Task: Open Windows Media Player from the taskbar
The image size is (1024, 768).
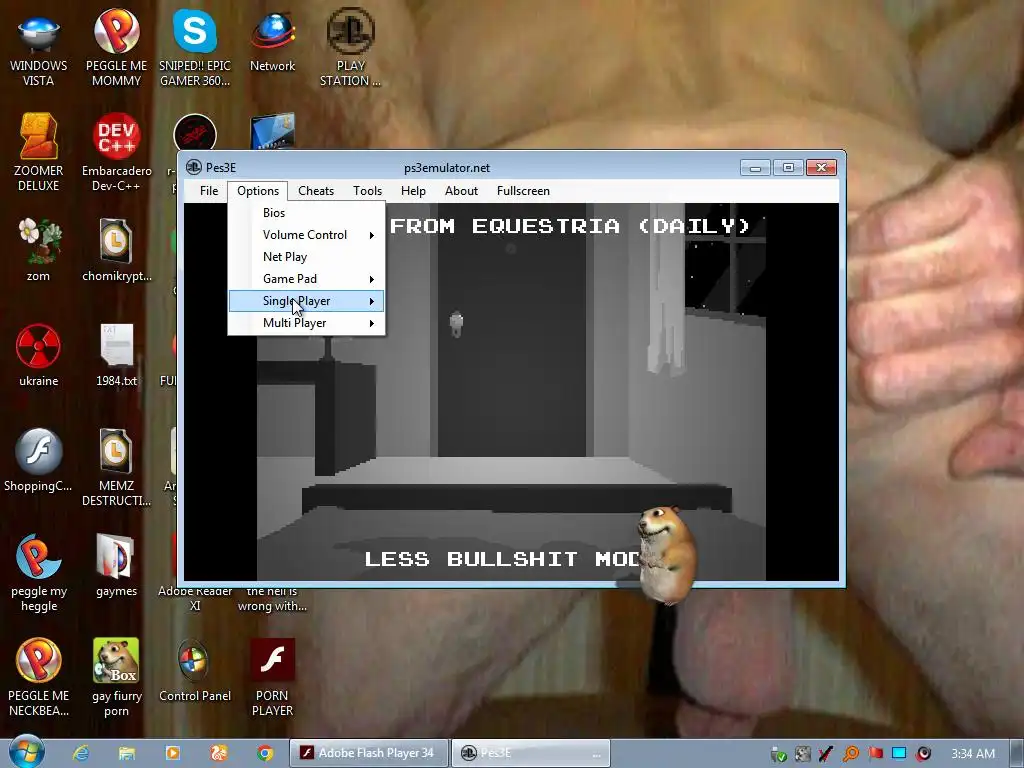Action: pyautogui.click(x=172, y=753)
